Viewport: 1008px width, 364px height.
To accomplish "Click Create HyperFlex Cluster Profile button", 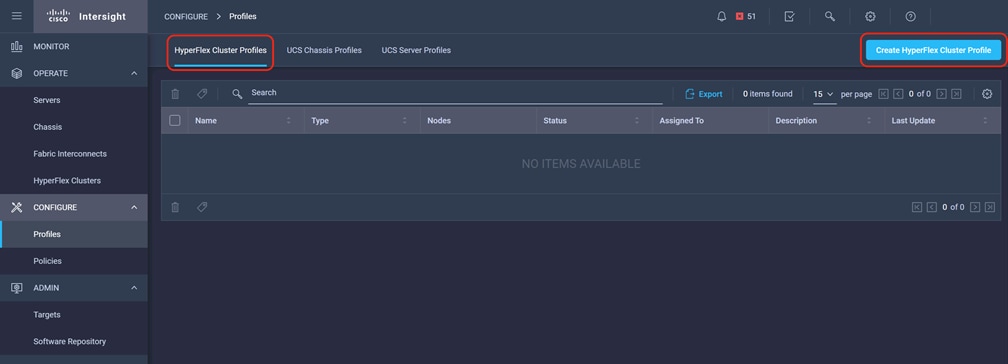I will click(933, 50).
